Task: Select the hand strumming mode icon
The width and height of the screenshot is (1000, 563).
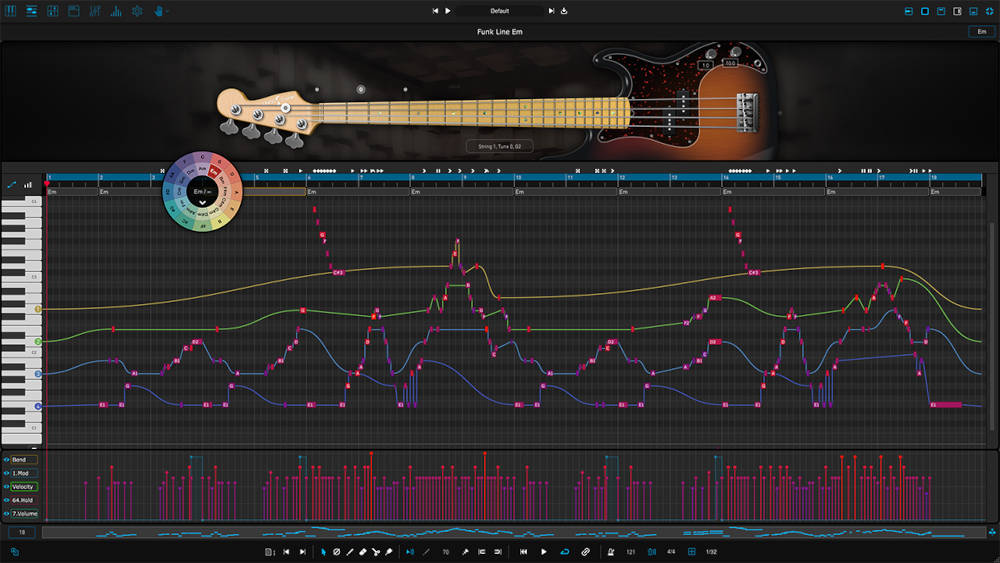Action: 159,11
